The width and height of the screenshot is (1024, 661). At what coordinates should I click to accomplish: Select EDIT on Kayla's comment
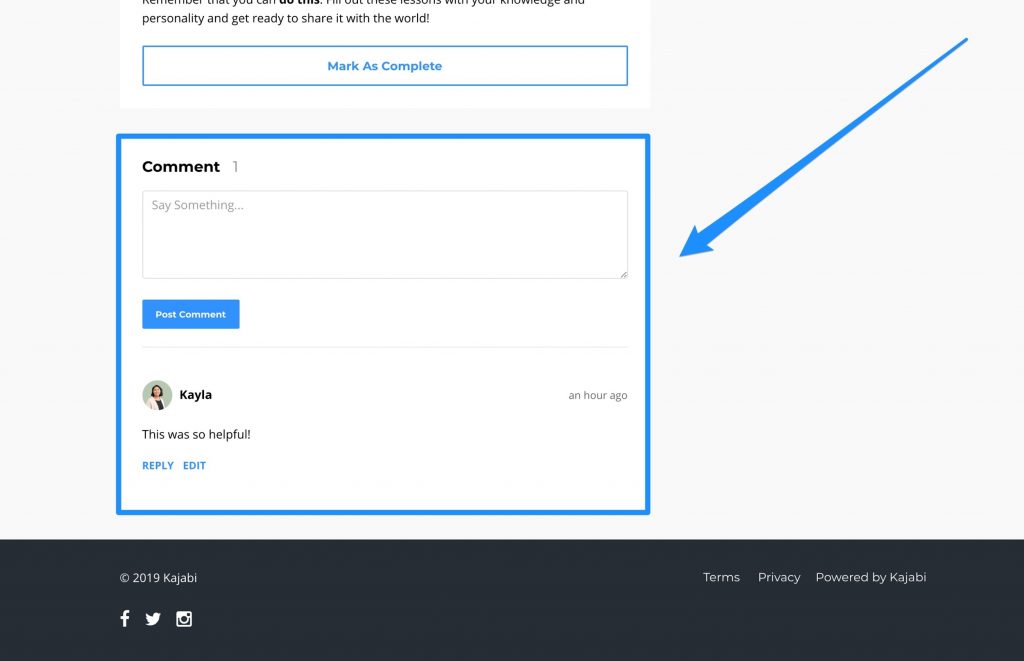[194, 466]
